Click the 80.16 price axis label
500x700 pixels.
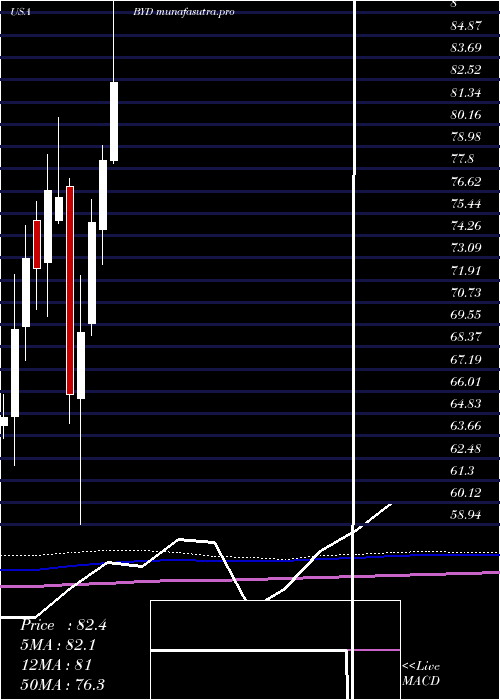466,115
